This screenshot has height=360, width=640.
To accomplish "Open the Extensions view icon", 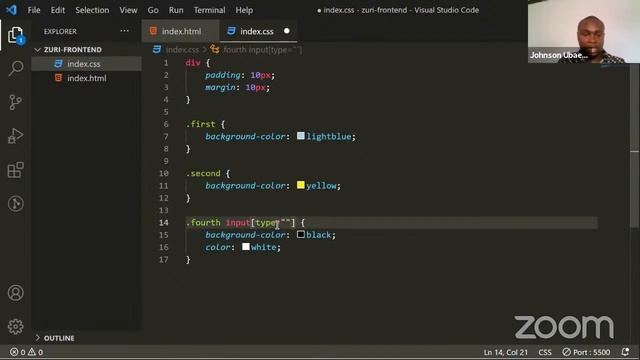I will 16,170.
